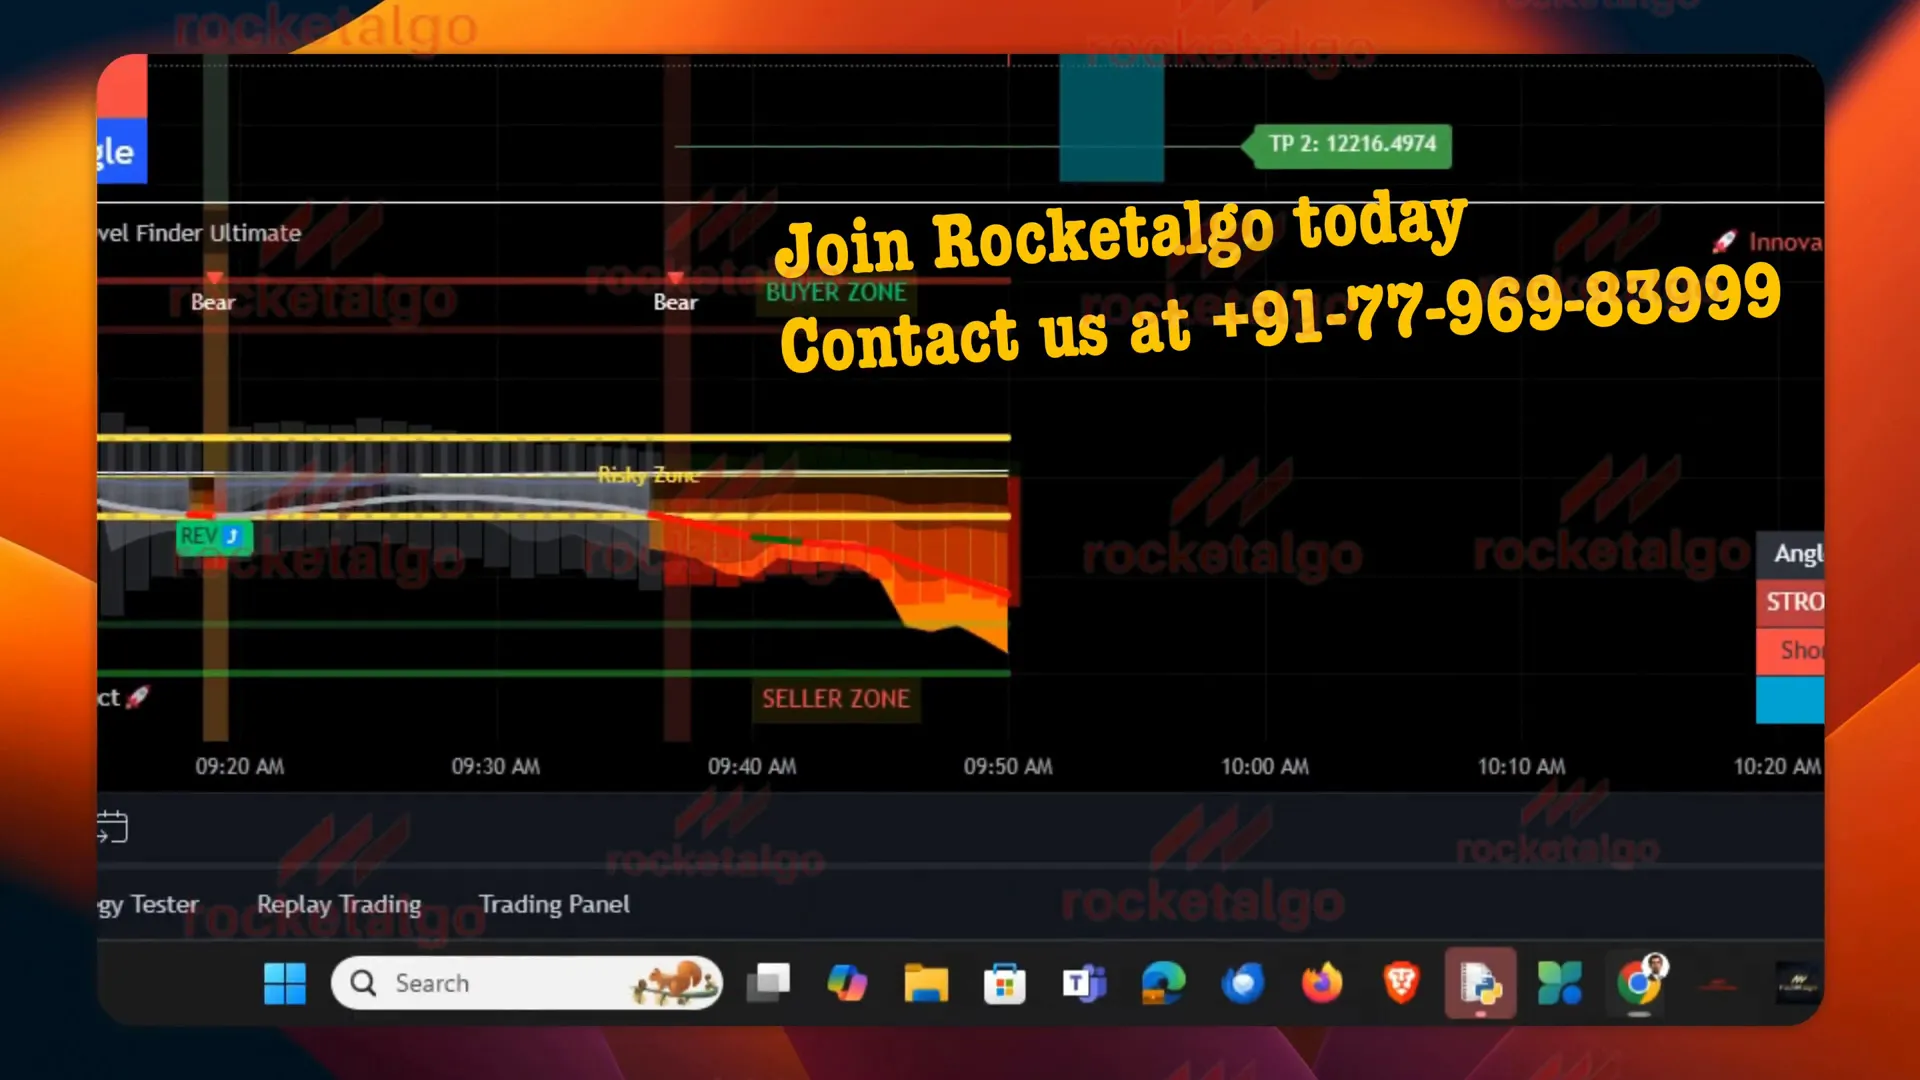Viewport: 1920px width, 1080px height.
Task: Click the rocket Innova indicator label
Action: (1768, 242)
